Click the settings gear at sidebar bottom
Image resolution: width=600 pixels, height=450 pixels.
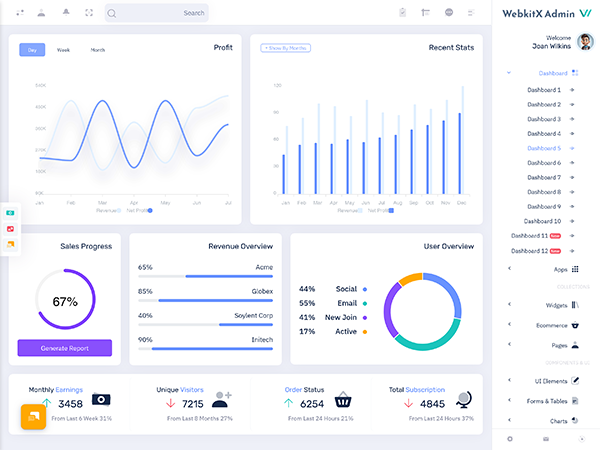tap(510, 439)
